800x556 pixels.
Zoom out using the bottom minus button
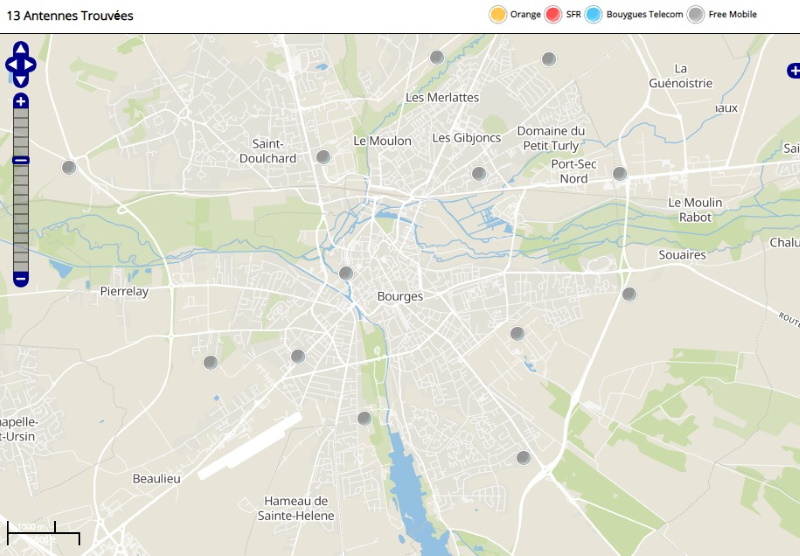click(x=21, y=278)
